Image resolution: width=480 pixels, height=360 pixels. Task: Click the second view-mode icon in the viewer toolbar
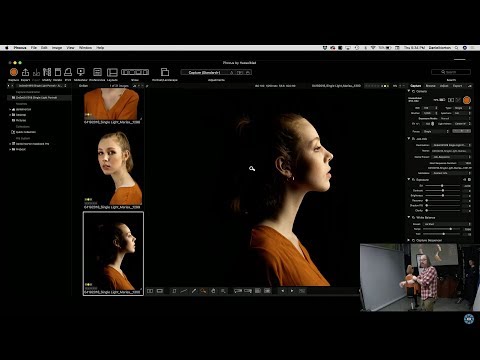160,291
